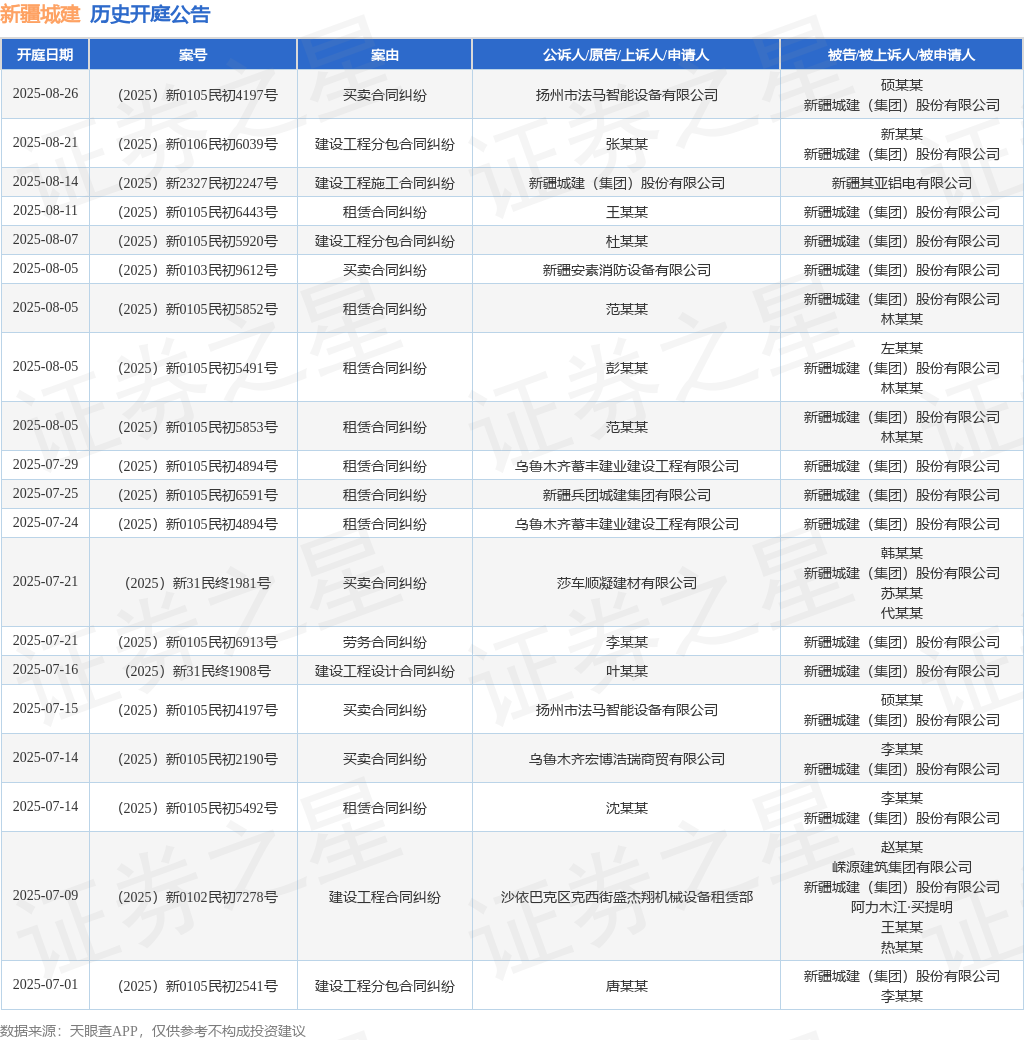Click defendant 热某某
This screenshot has width=1024, height=1040.
(901, 947)
